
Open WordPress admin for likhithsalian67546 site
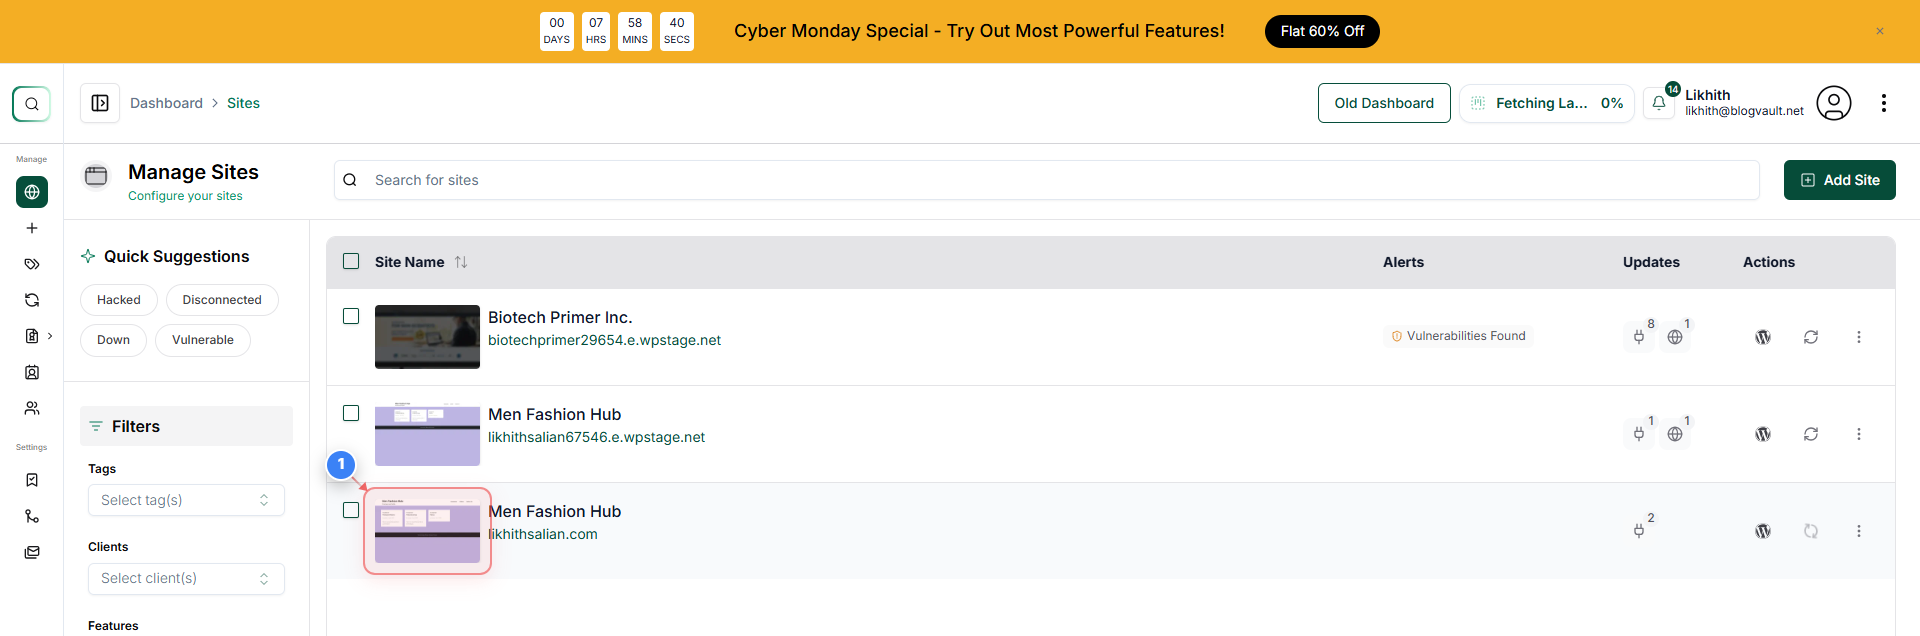(x=1763, y=434)
